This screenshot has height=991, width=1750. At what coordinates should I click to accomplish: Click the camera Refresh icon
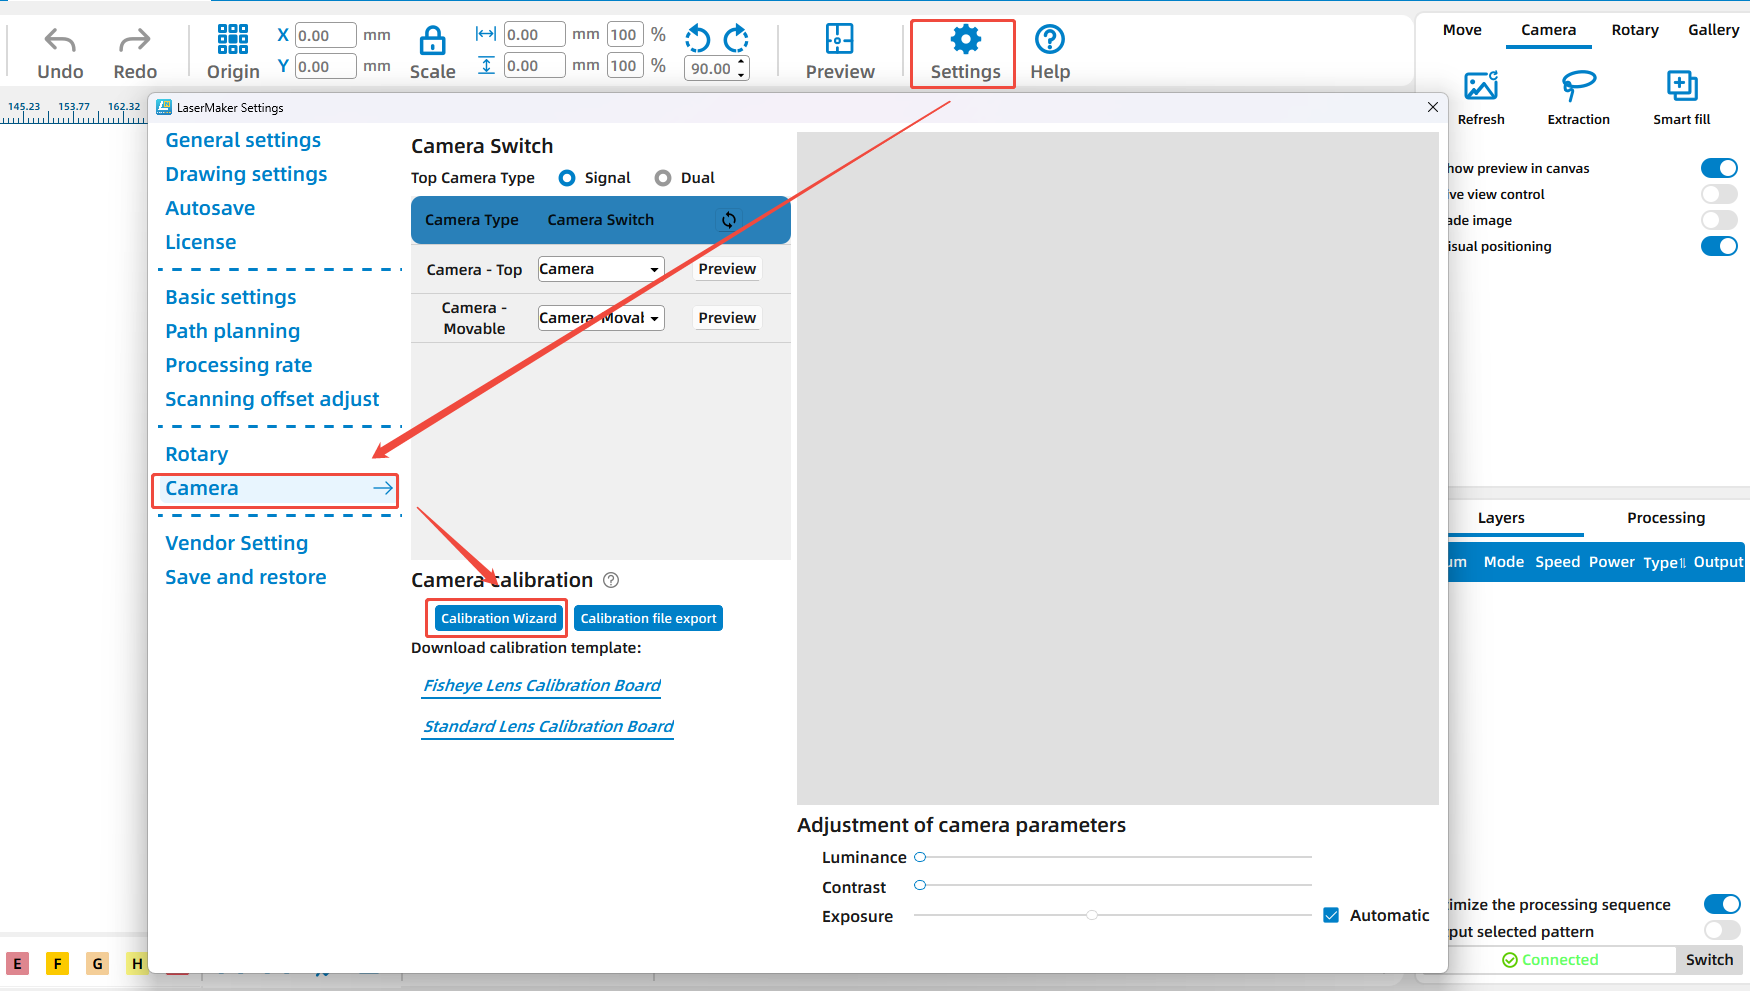tap(1480, 86)
